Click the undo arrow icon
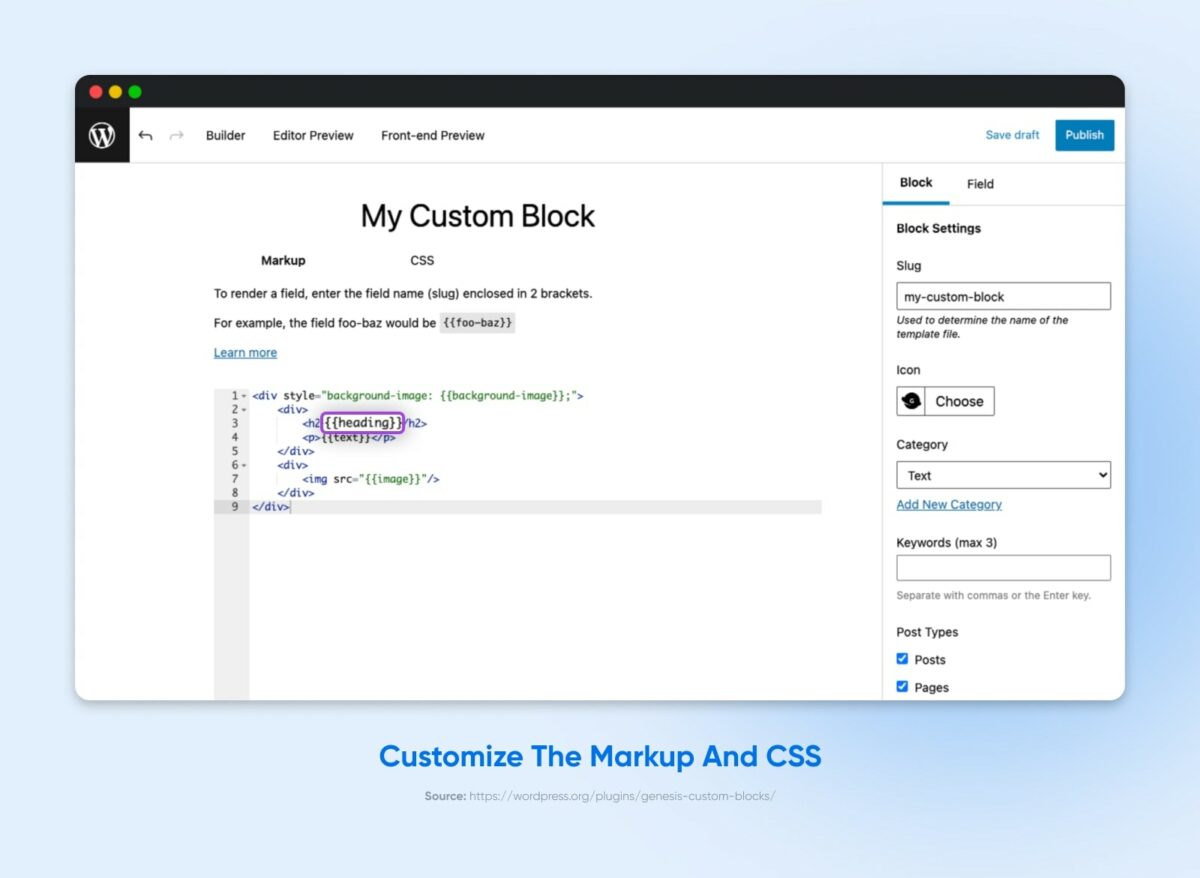Viewport: 1200px width, 878px height. [x=146, y=134]
